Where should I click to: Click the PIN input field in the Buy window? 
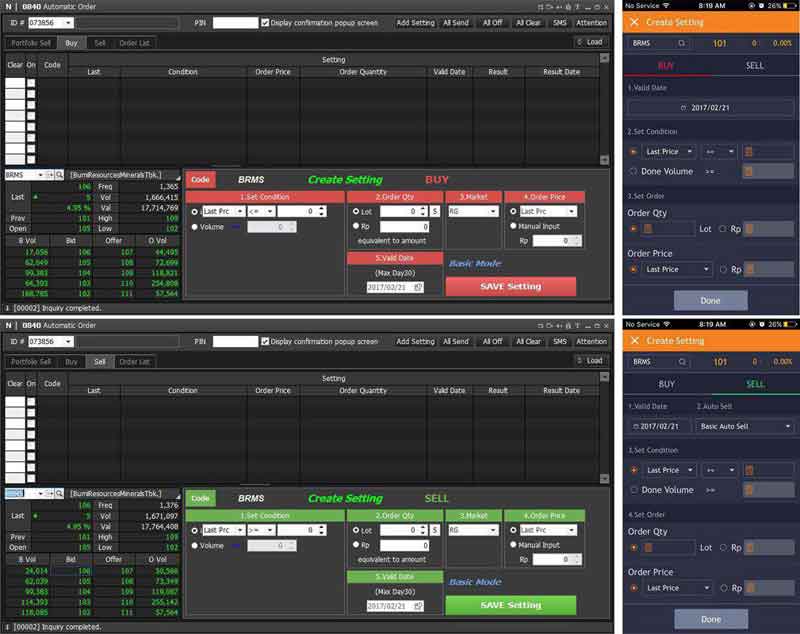click(235, 22)
